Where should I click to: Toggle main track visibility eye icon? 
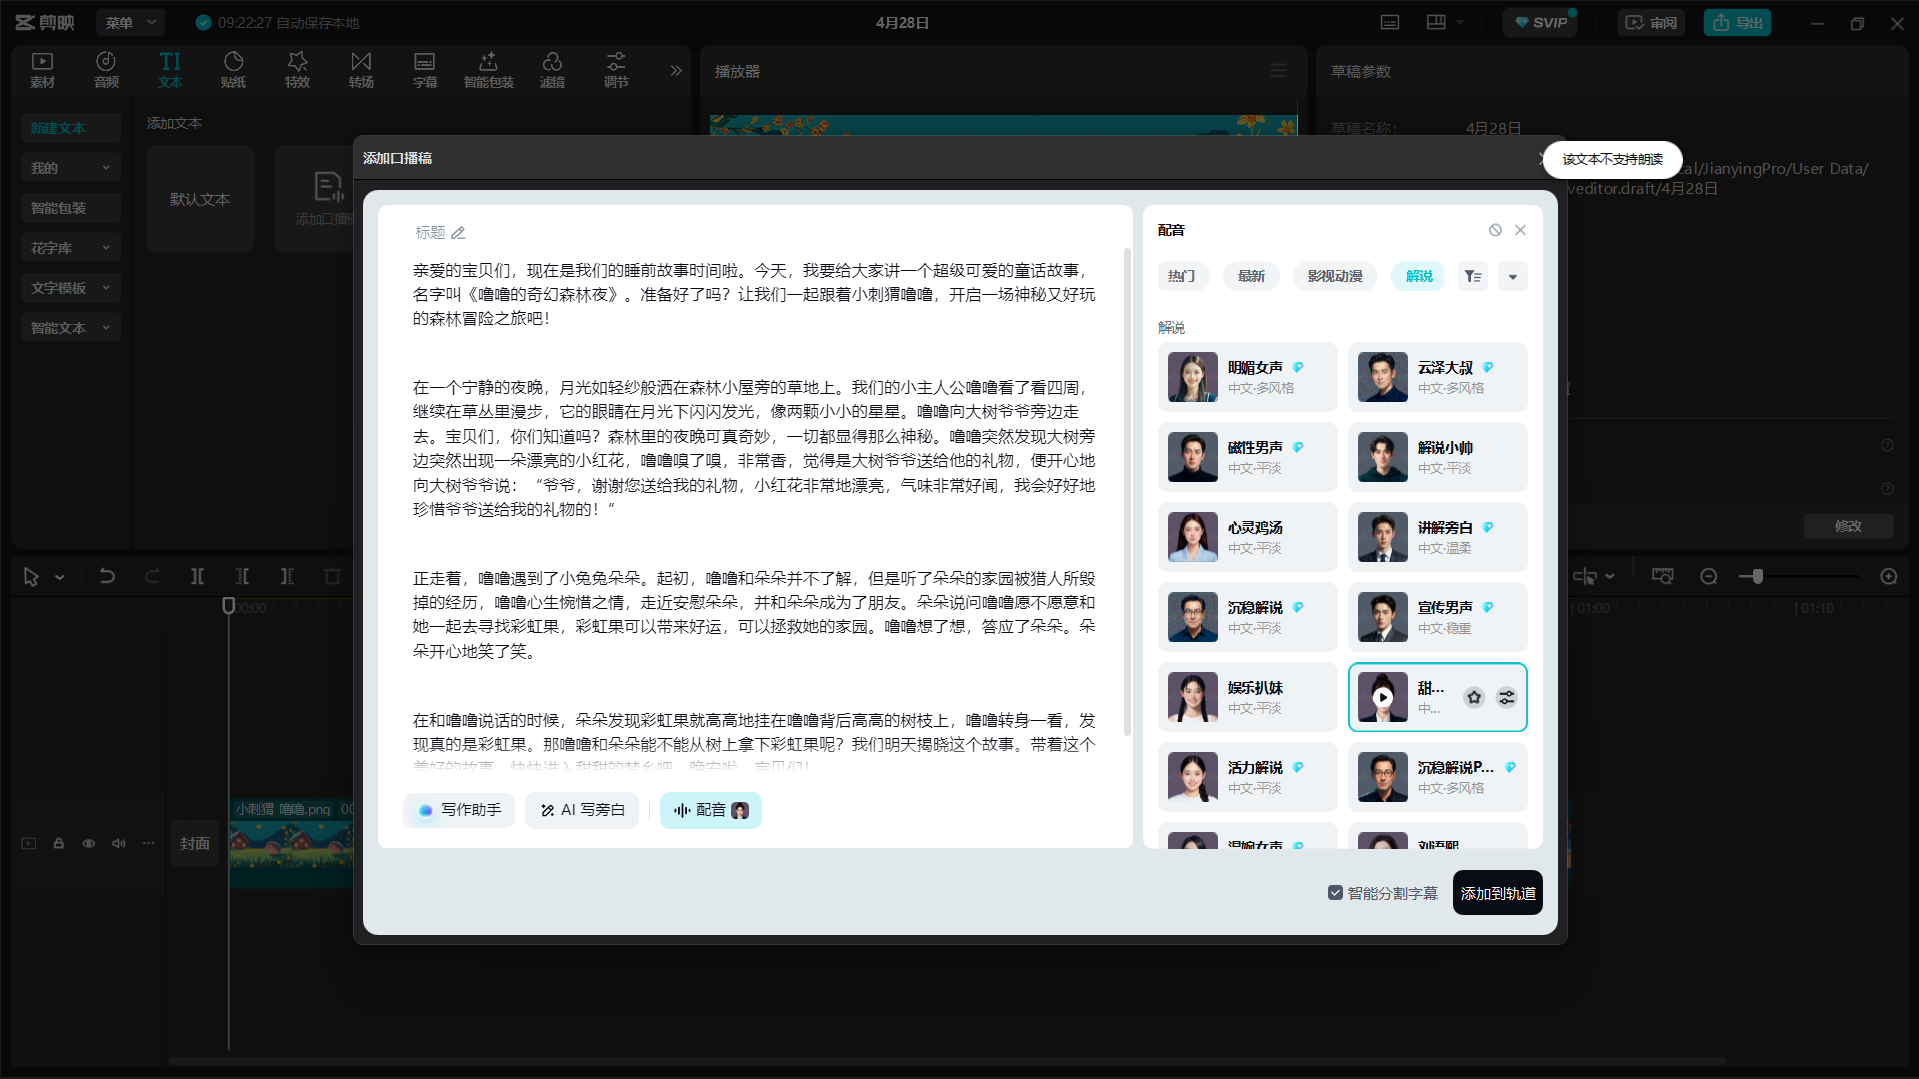point(89,843)
